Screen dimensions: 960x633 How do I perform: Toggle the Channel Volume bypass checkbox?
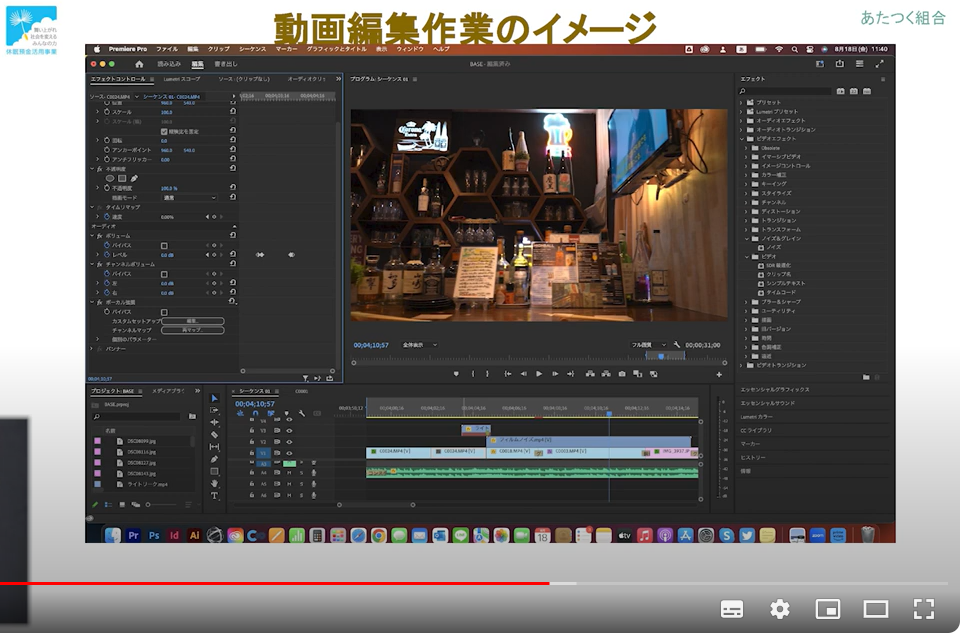click(x=164, y=274)
